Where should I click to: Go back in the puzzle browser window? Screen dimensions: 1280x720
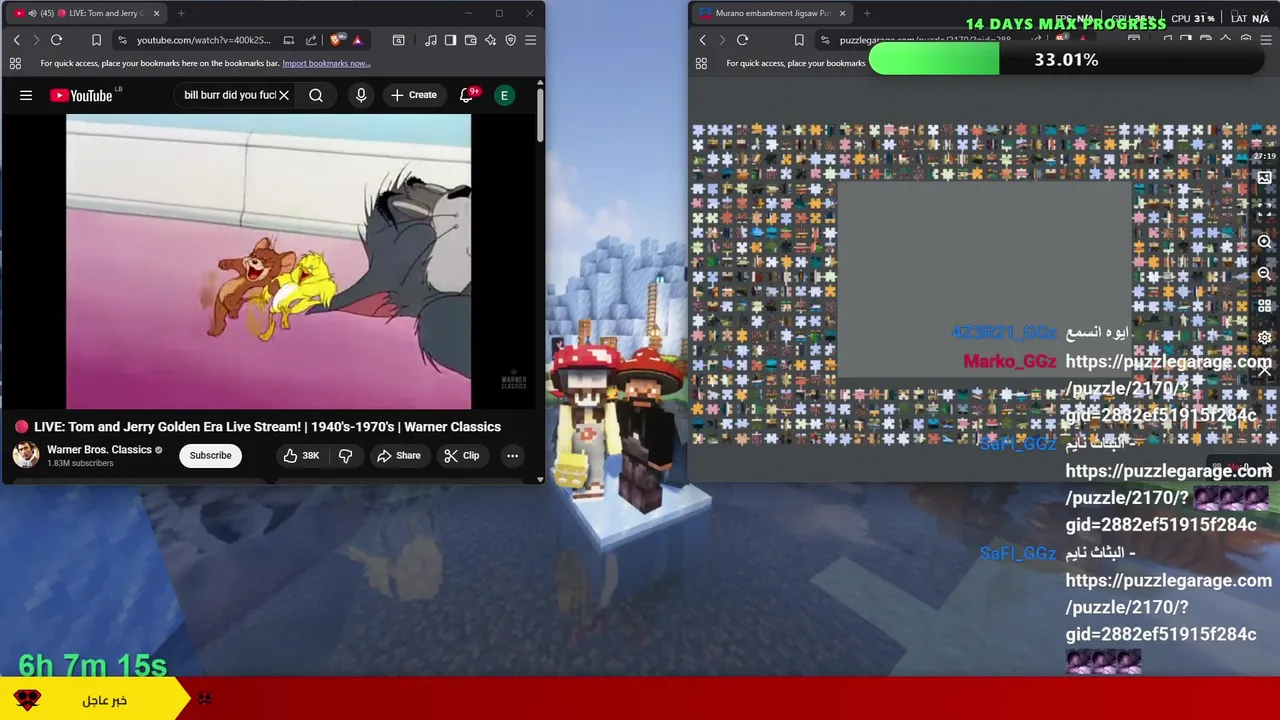click(x=702, y=40)
